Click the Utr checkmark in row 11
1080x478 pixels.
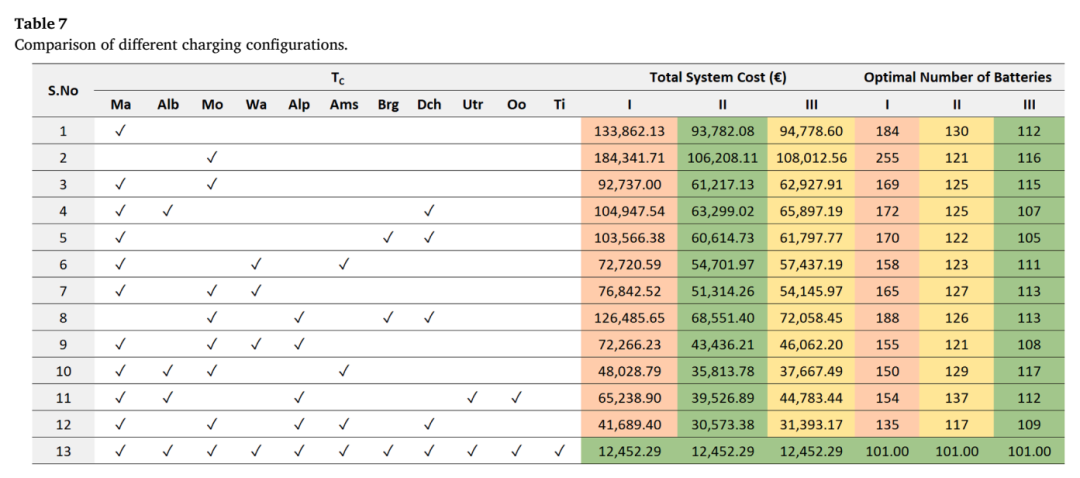[472, 398]
